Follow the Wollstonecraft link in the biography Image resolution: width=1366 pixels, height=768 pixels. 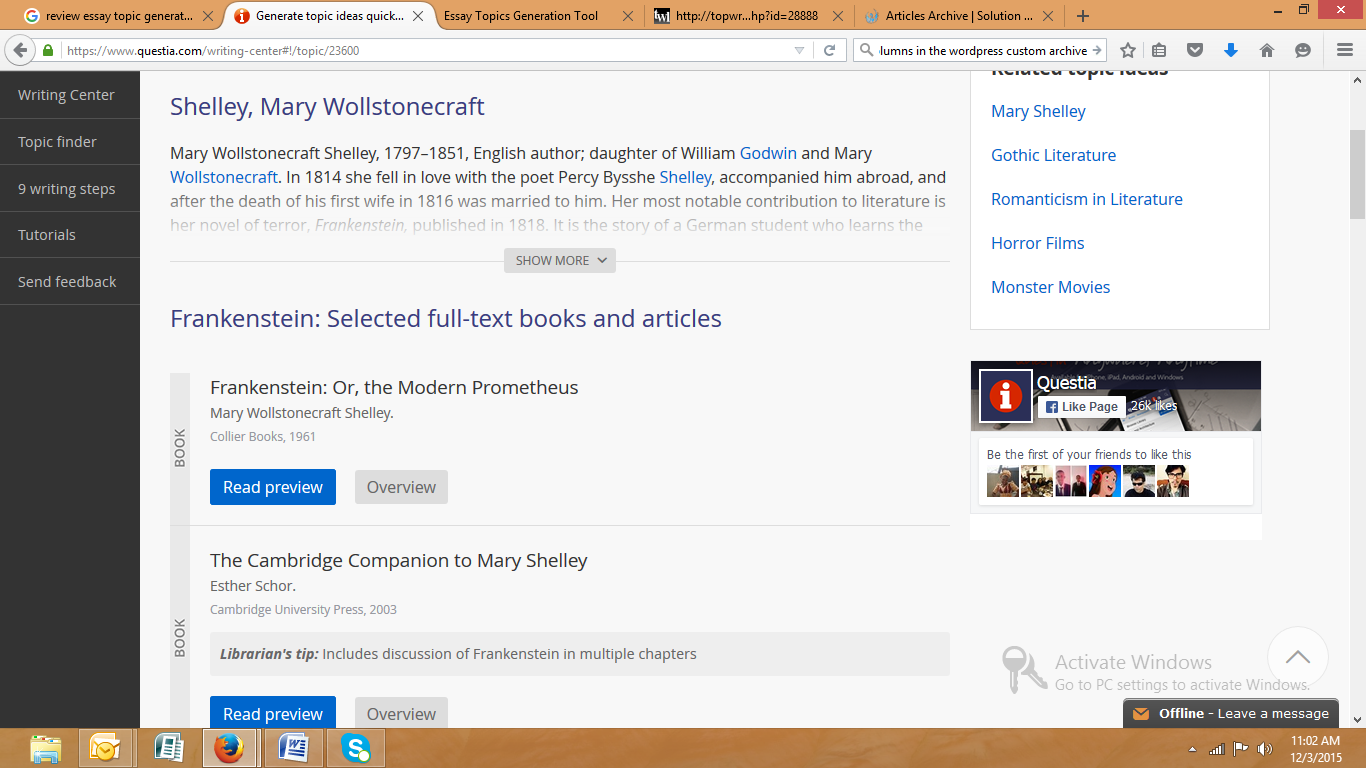224,177
